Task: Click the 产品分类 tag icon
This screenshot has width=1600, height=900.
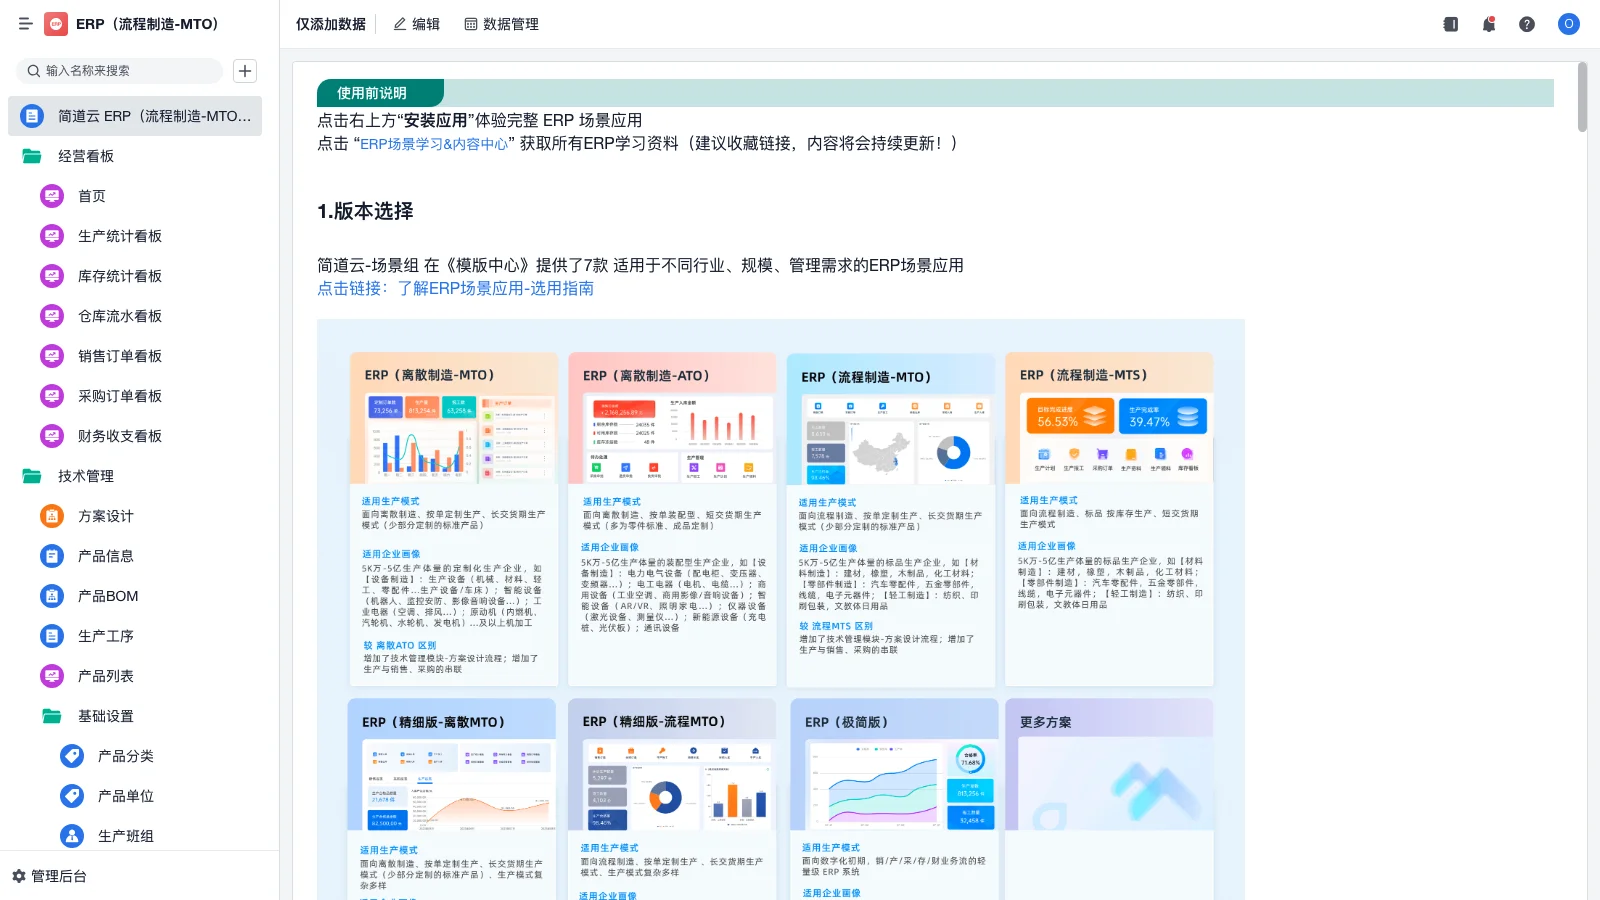Action: (72, 756)
